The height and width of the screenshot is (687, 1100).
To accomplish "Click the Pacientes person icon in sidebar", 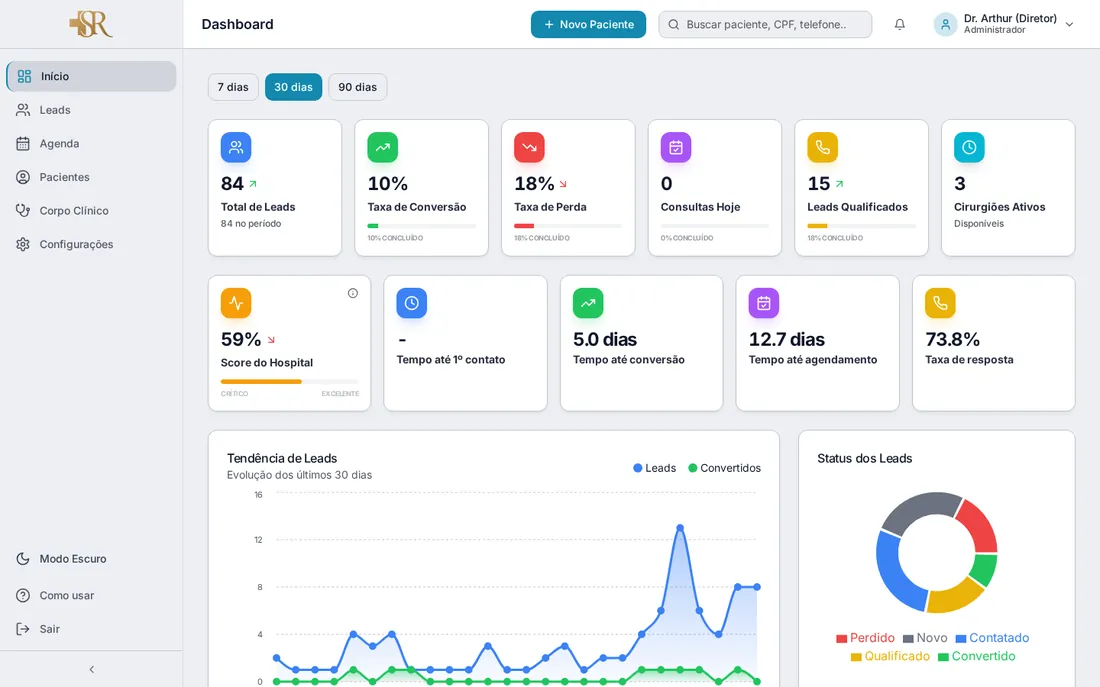I will click(23, 178).
